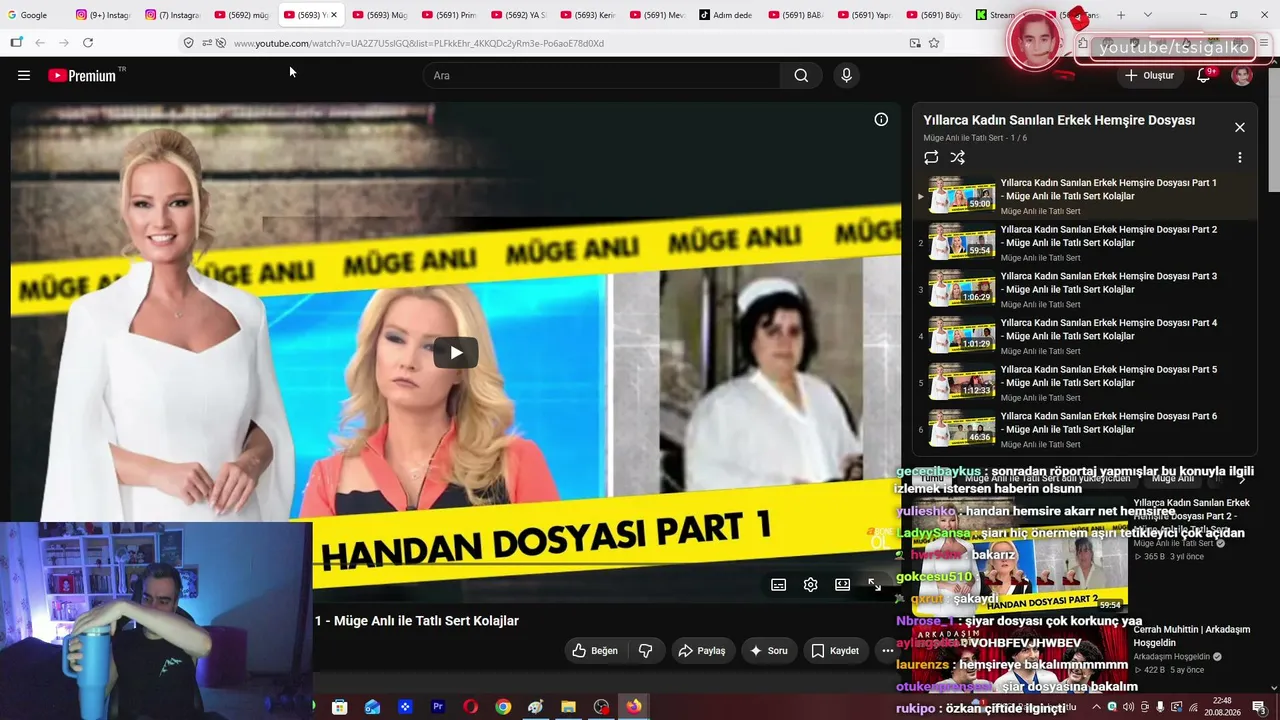Ask a question with the Soru button

click(769, 651)
